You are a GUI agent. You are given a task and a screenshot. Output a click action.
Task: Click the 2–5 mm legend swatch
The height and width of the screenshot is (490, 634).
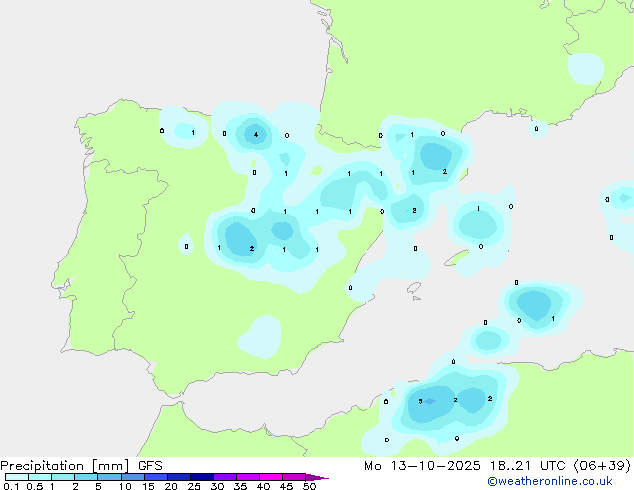coord(86,477)
